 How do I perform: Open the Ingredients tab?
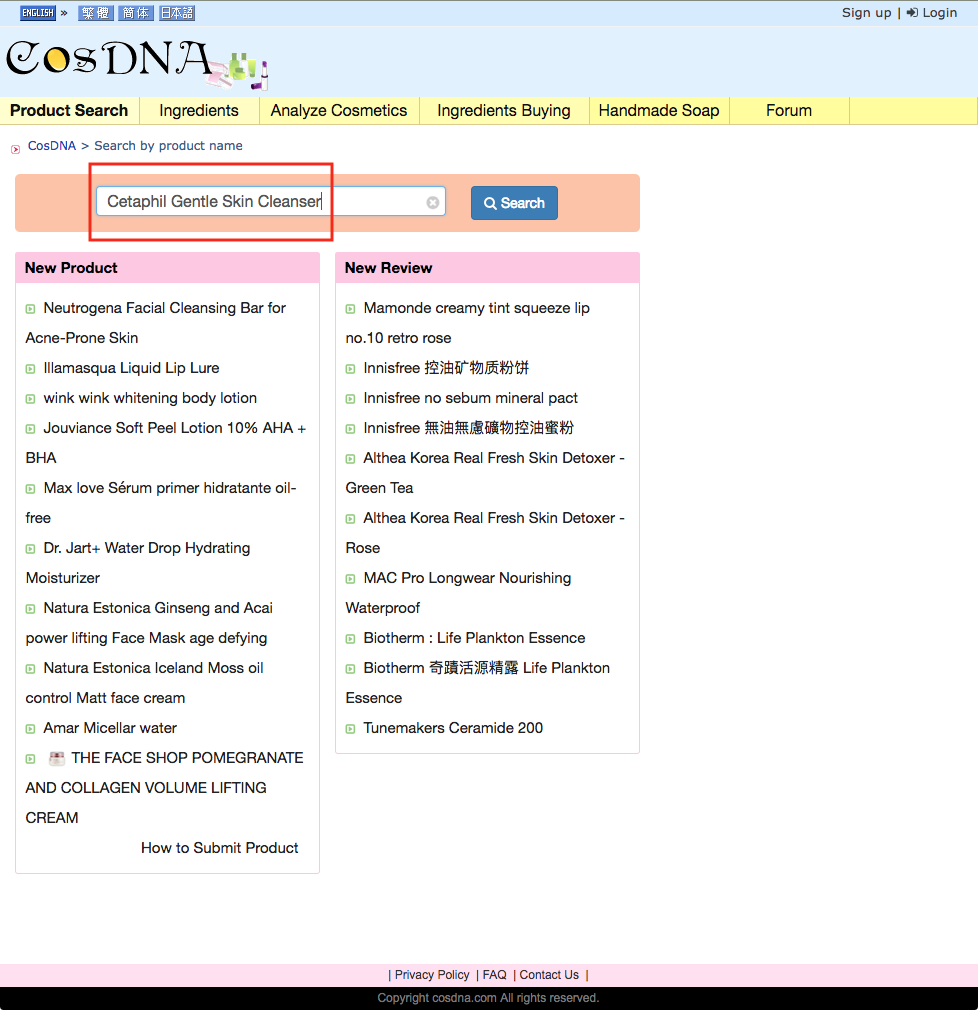[x=199, y=111]
